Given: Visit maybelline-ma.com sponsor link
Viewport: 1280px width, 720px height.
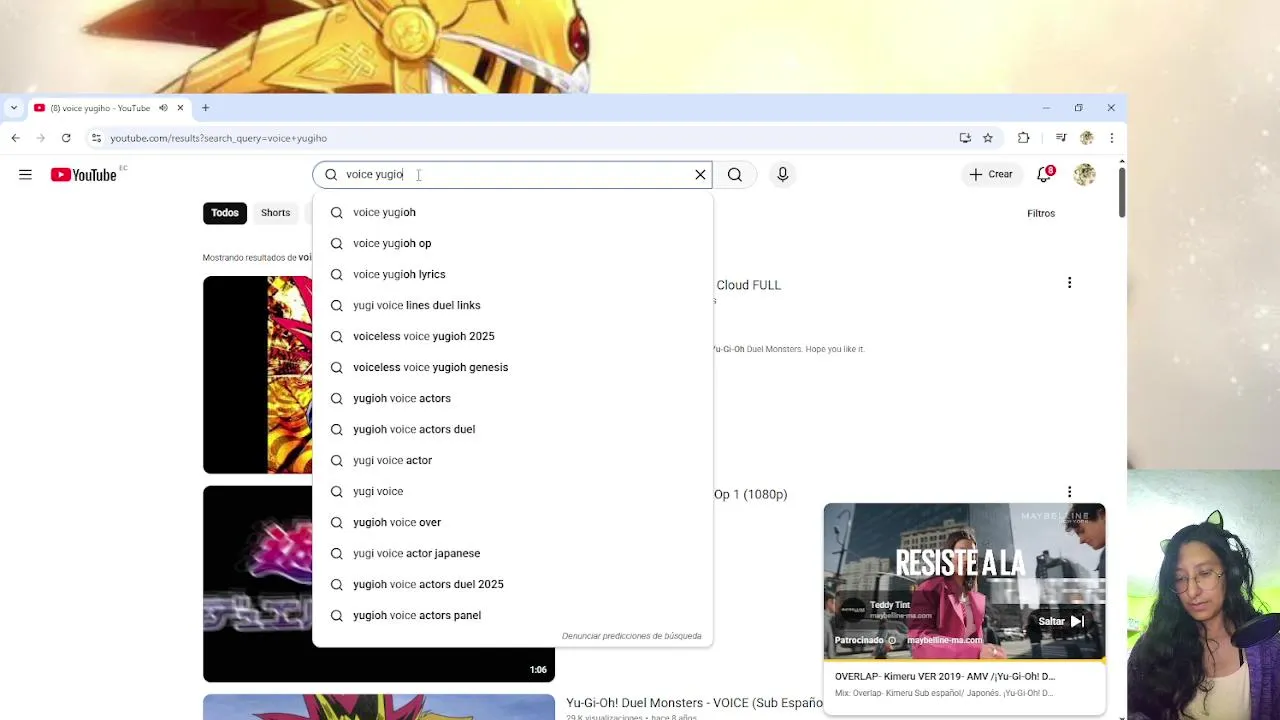Looking at the screenshot, I should coord(945,640).
